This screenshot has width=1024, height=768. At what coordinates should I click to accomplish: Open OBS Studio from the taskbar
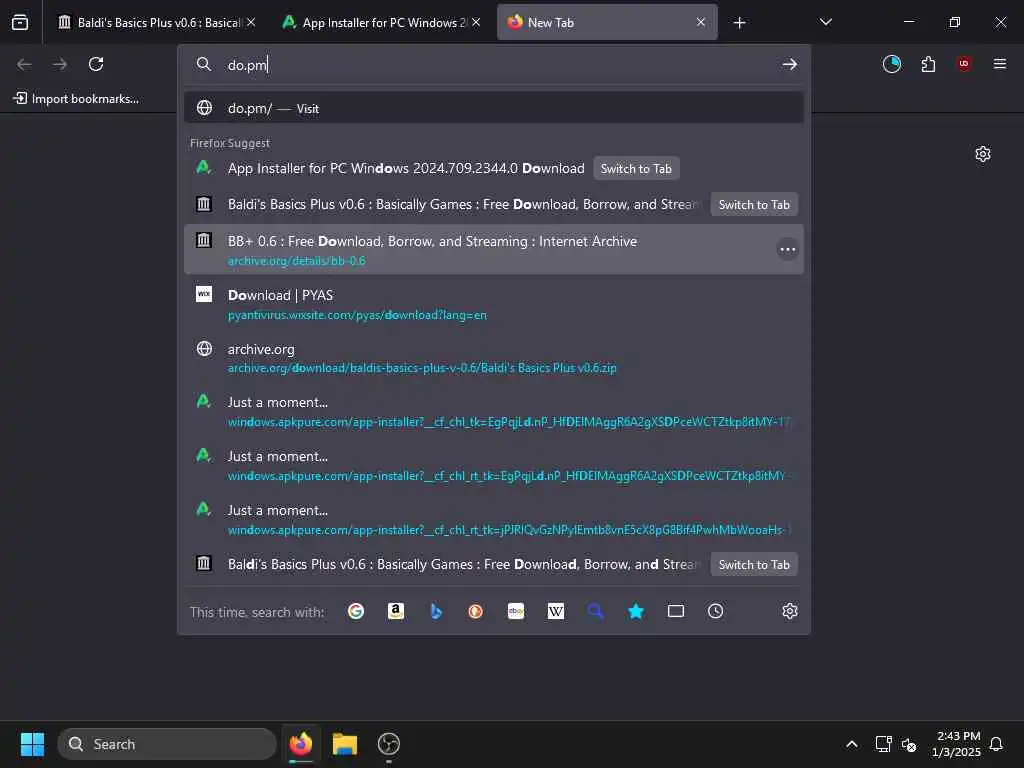[389, 744]
